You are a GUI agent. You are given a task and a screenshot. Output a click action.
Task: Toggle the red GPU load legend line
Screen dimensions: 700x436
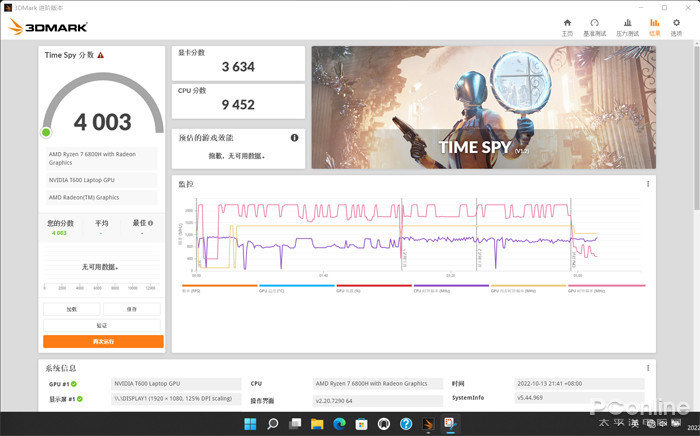374,286
